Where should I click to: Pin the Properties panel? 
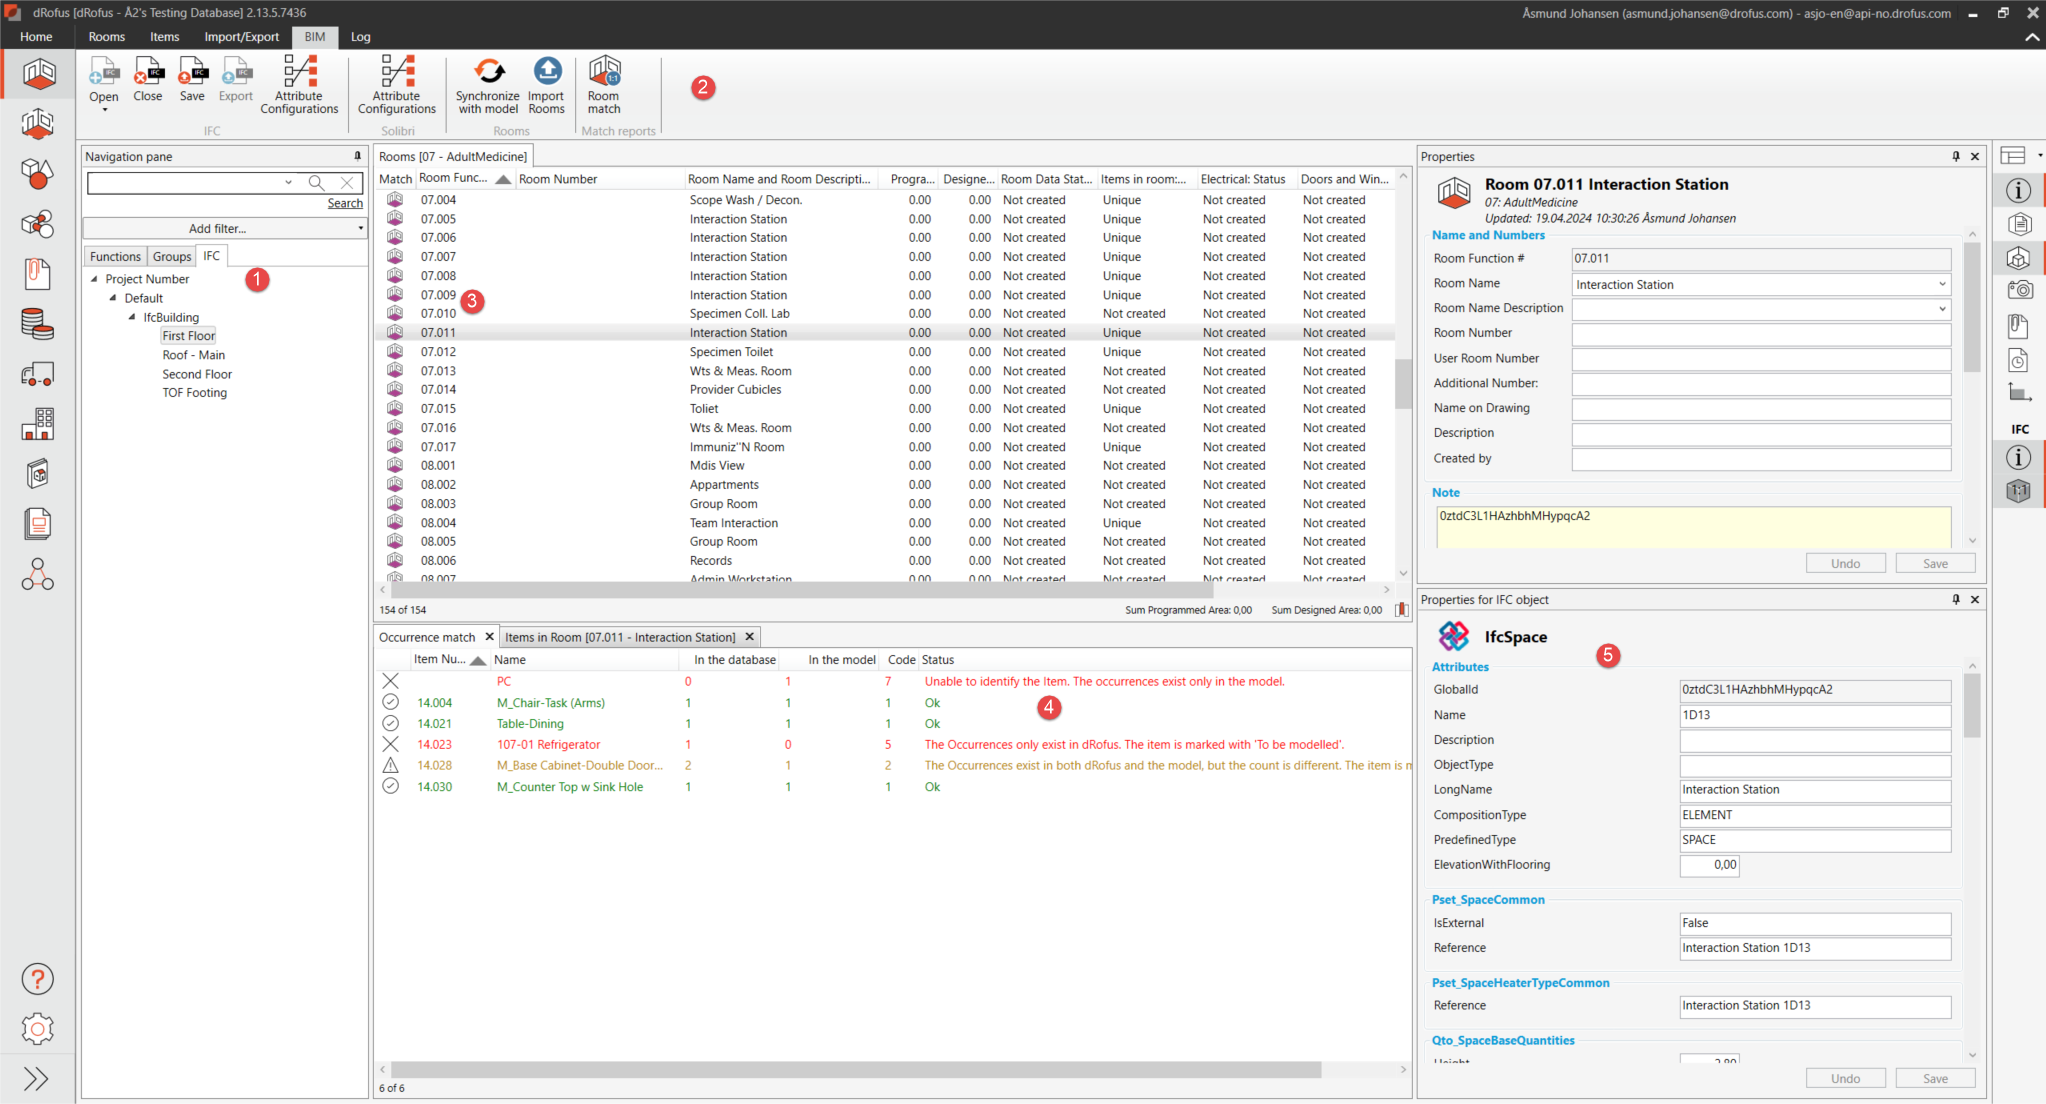(x=1956, y=156)
